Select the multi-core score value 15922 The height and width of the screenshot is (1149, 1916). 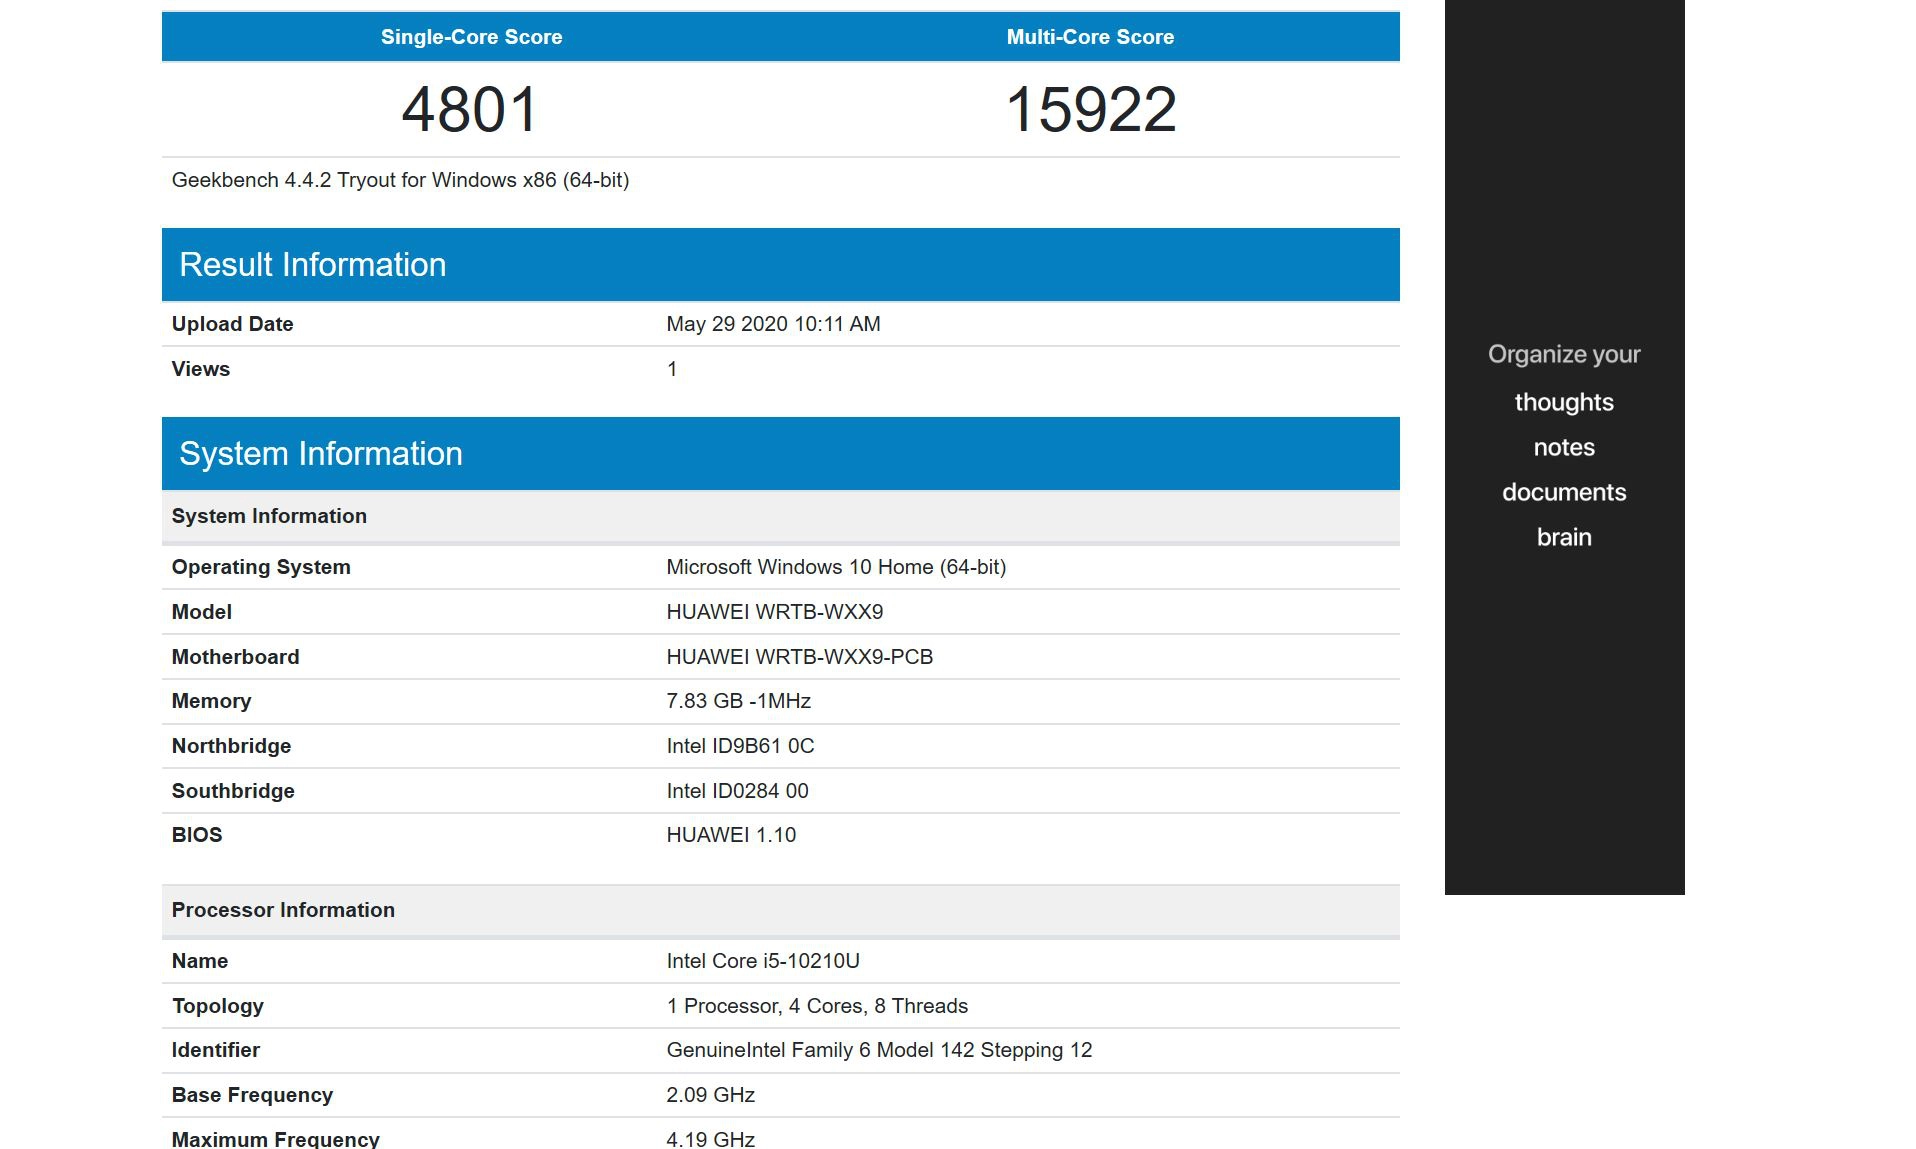1090,109
